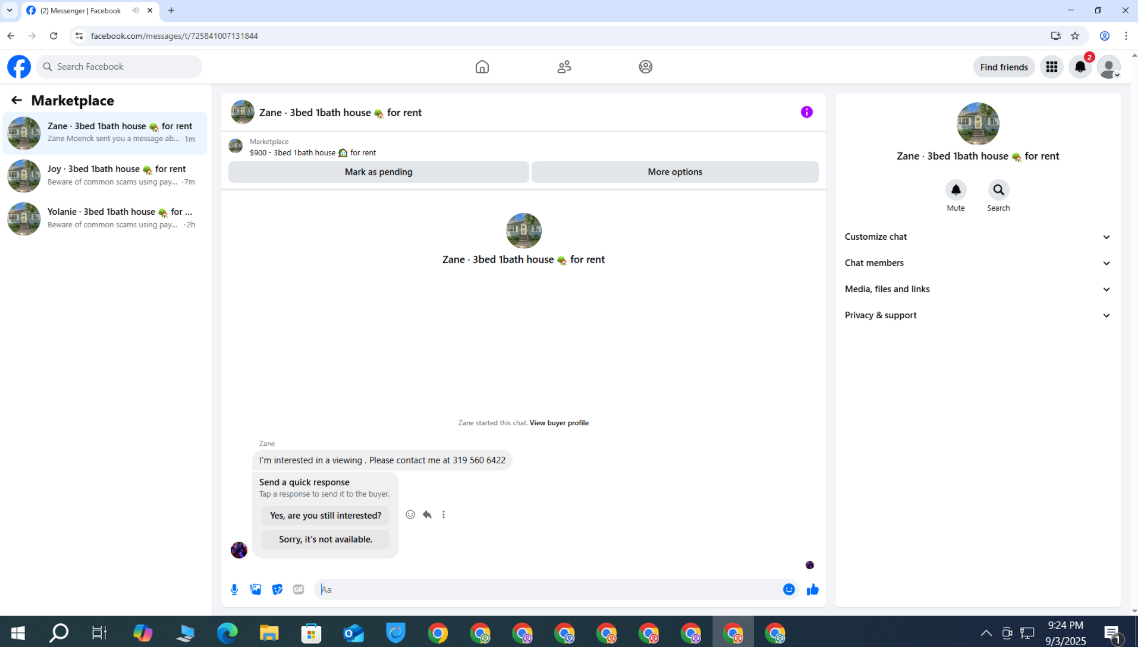Click the More options button
Screen dimensions: 1138x647
click(675, 172)
